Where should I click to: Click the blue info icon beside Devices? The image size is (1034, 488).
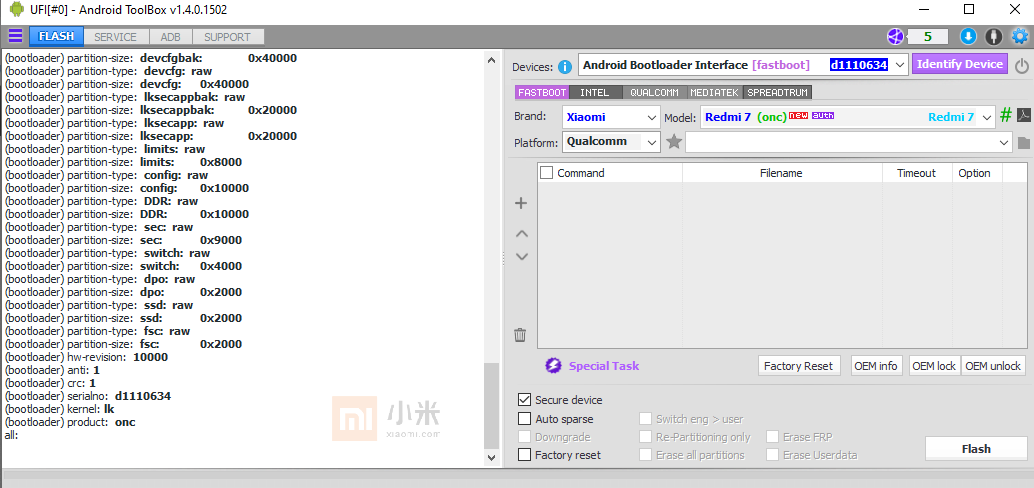coord(565,67)
